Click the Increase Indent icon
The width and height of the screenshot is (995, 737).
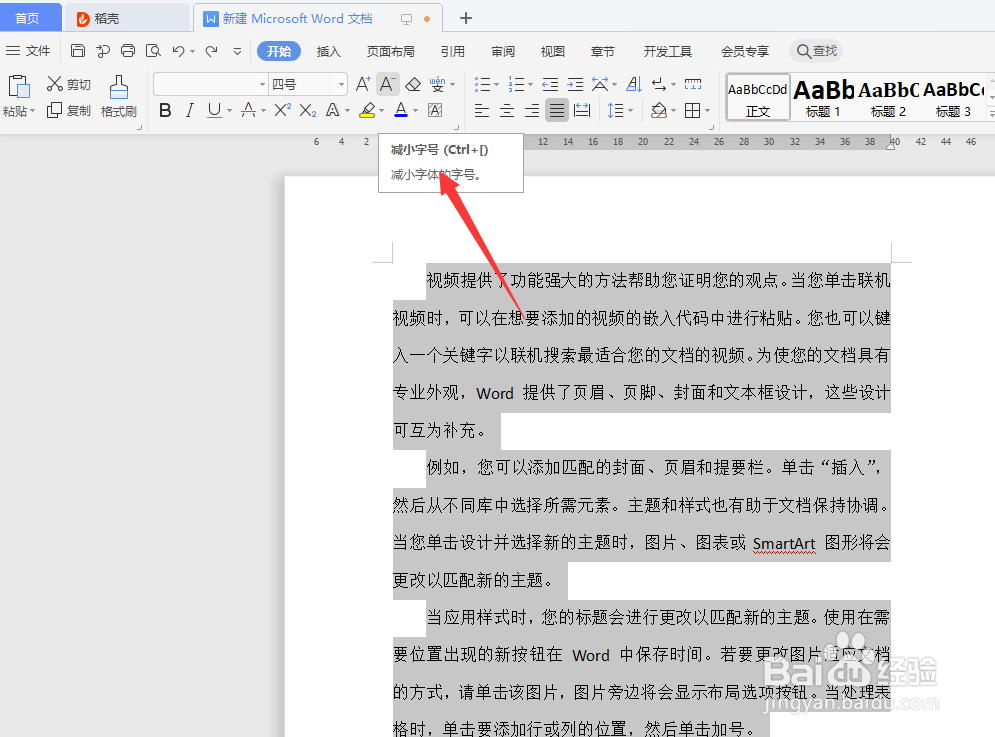[x=576, y=84]
